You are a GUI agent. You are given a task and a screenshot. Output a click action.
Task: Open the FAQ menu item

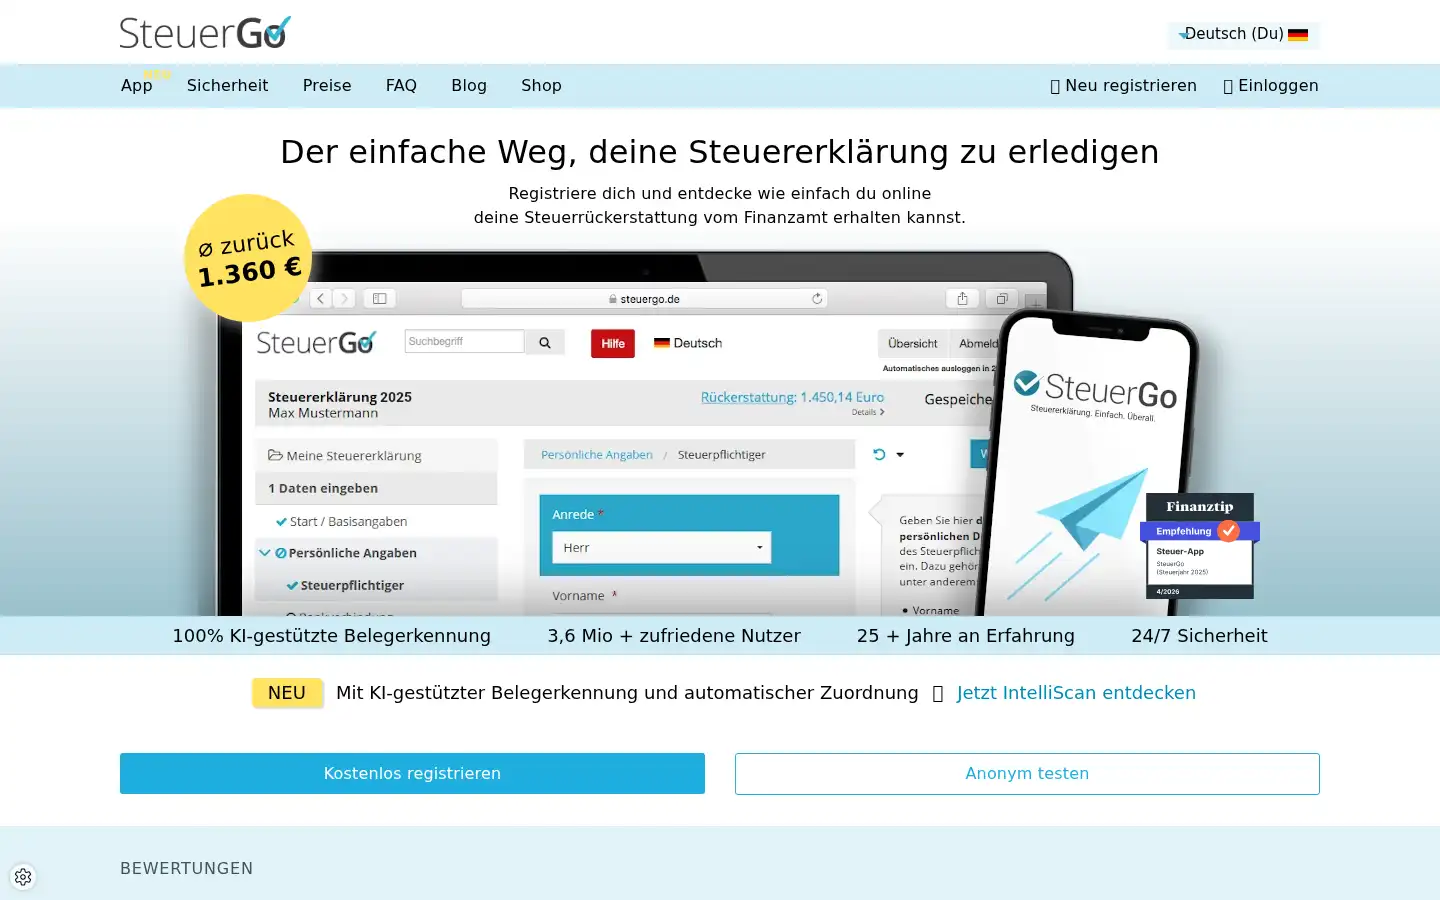click(401, 86)
